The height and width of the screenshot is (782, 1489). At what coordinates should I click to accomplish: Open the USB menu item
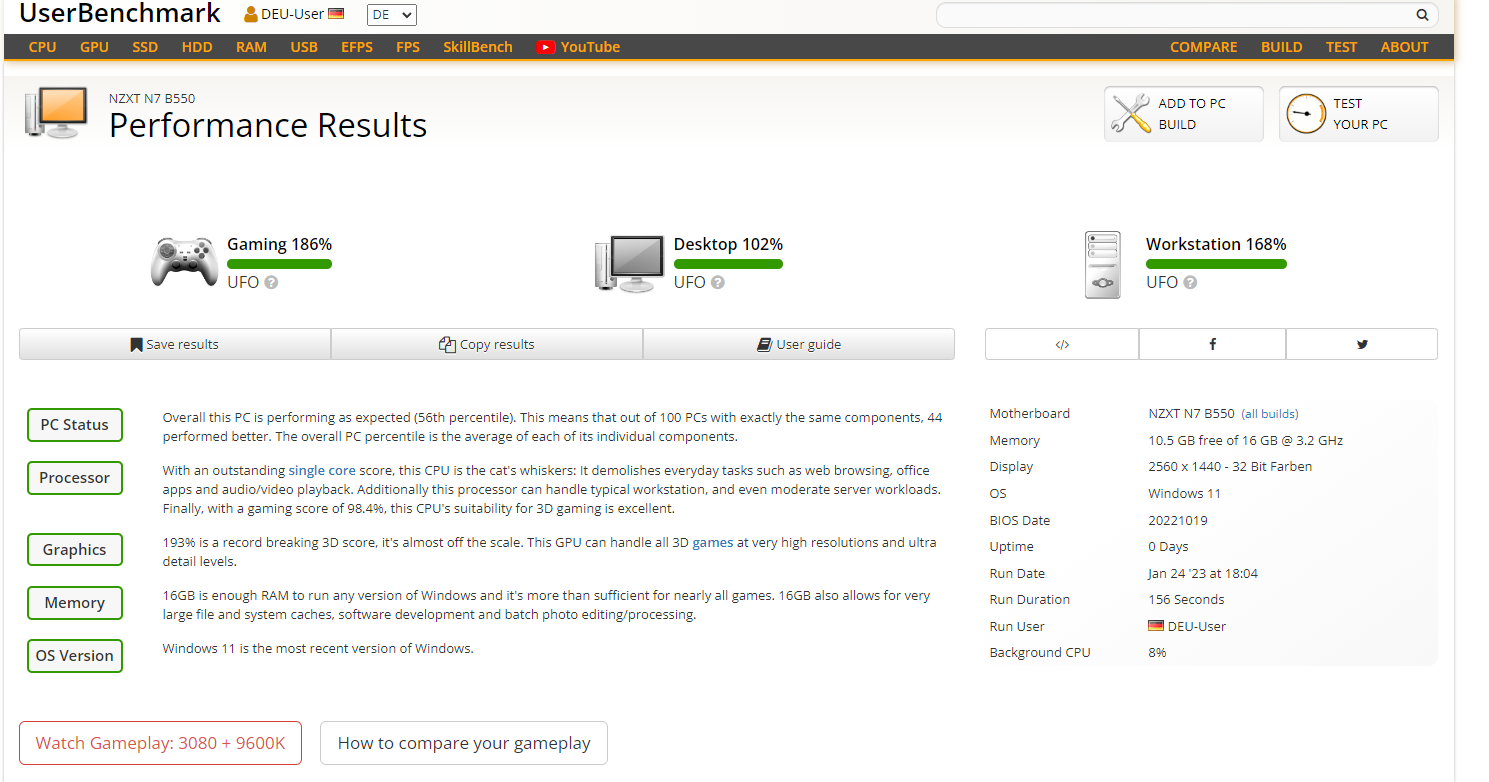(304, 47)
